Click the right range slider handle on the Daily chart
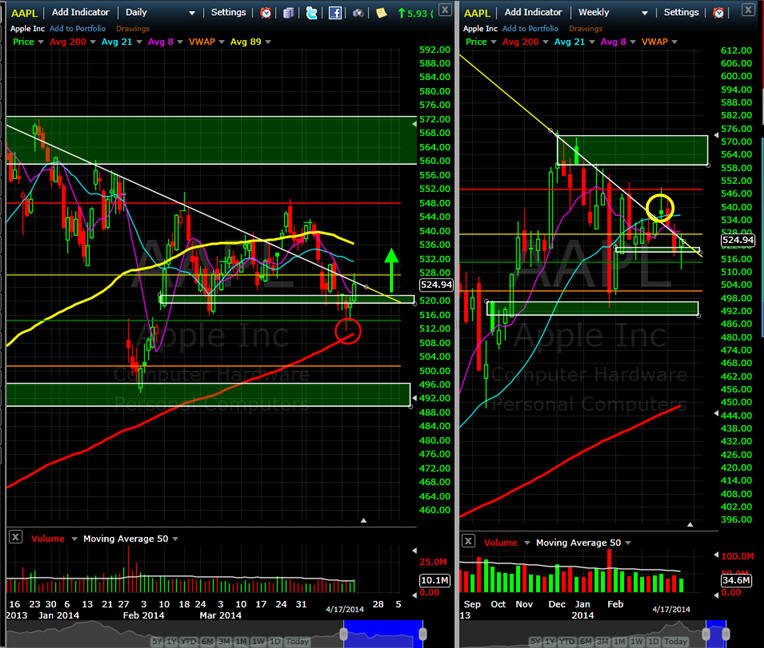Image resolution: width=764 pixels, height=648 pixels. coord(422,633)
